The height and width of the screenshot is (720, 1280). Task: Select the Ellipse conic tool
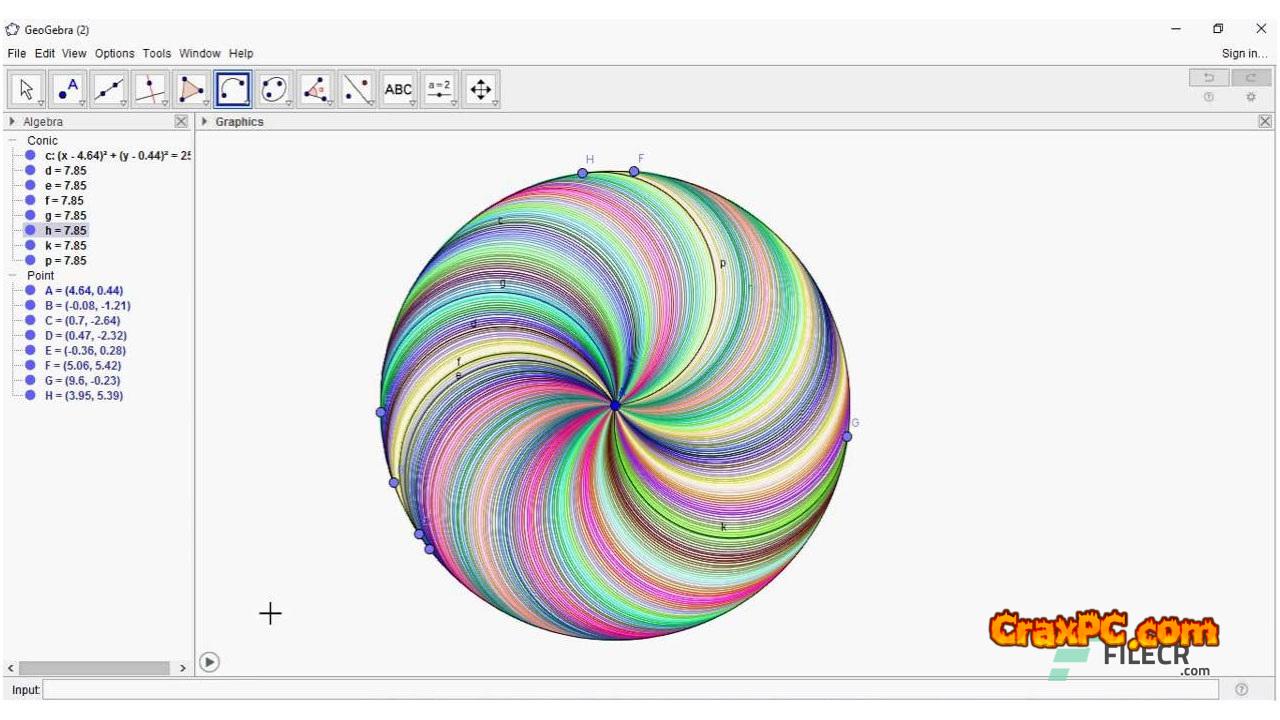tap(274, 89)
